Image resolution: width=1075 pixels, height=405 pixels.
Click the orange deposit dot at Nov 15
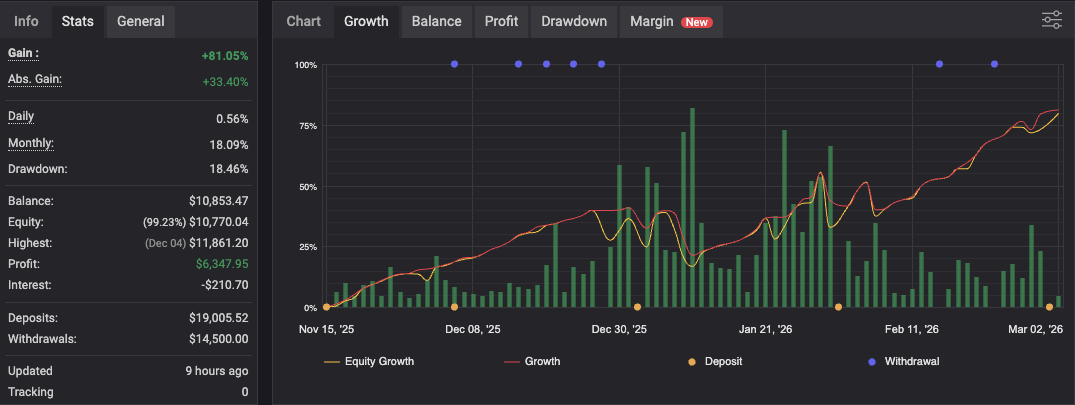click(326, 307)
